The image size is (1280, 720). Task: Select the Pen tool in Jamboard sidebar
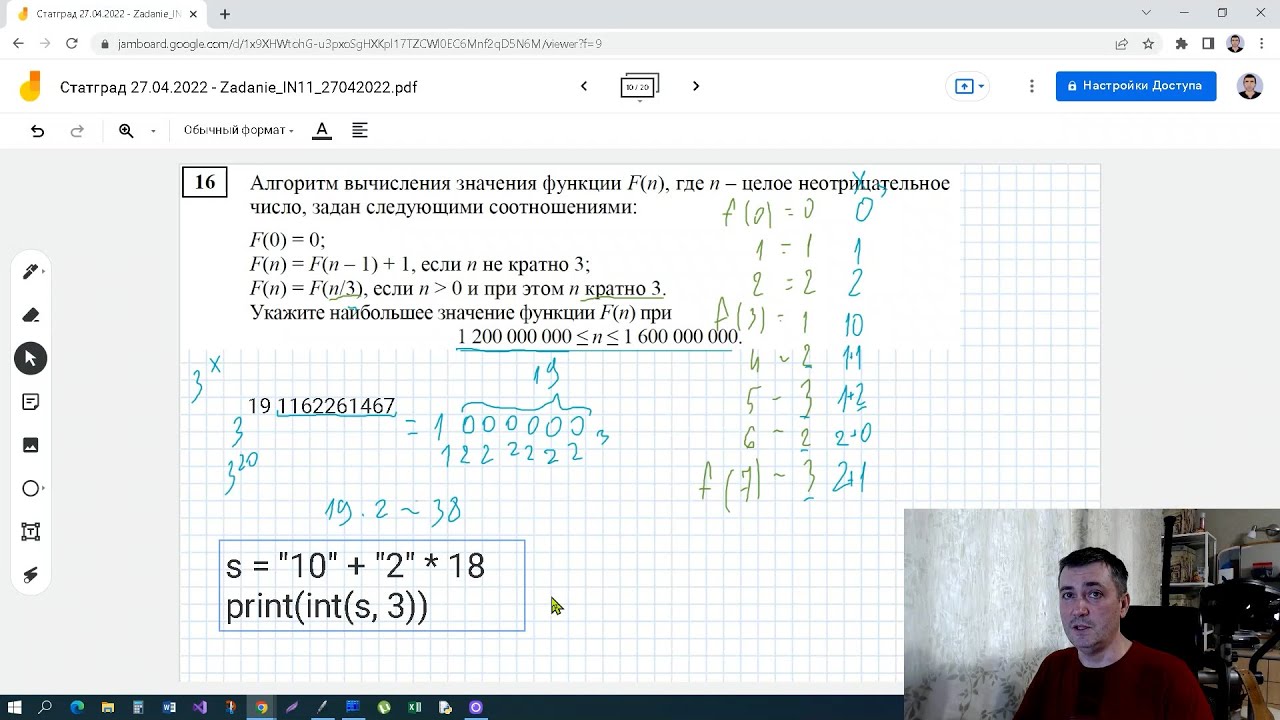click(30, 271)
